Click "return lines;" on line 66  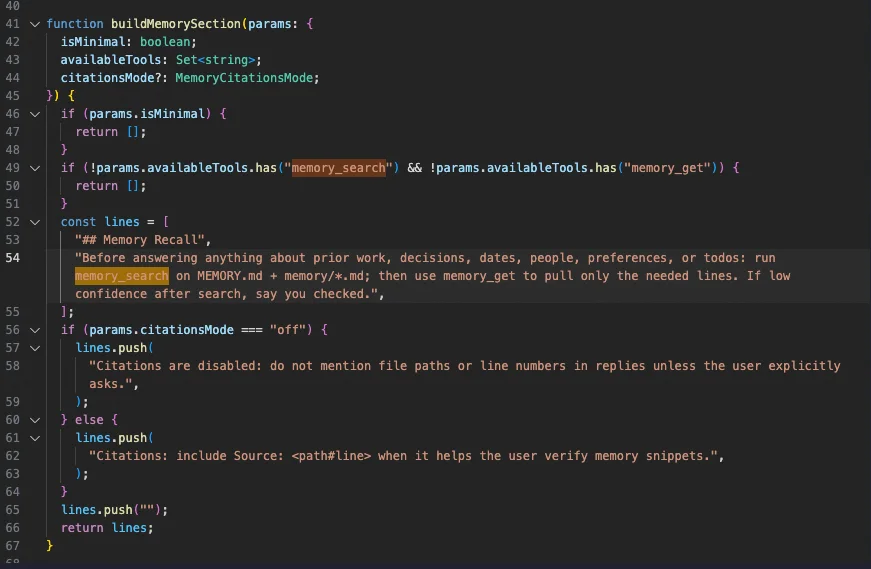click(x=107, y=528)
